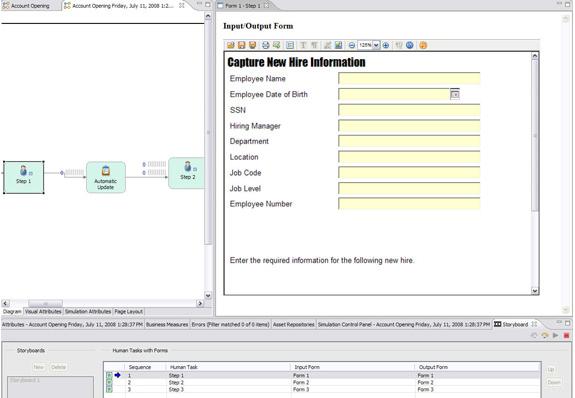Click the storyboard play icon

[x=556, y=335]
